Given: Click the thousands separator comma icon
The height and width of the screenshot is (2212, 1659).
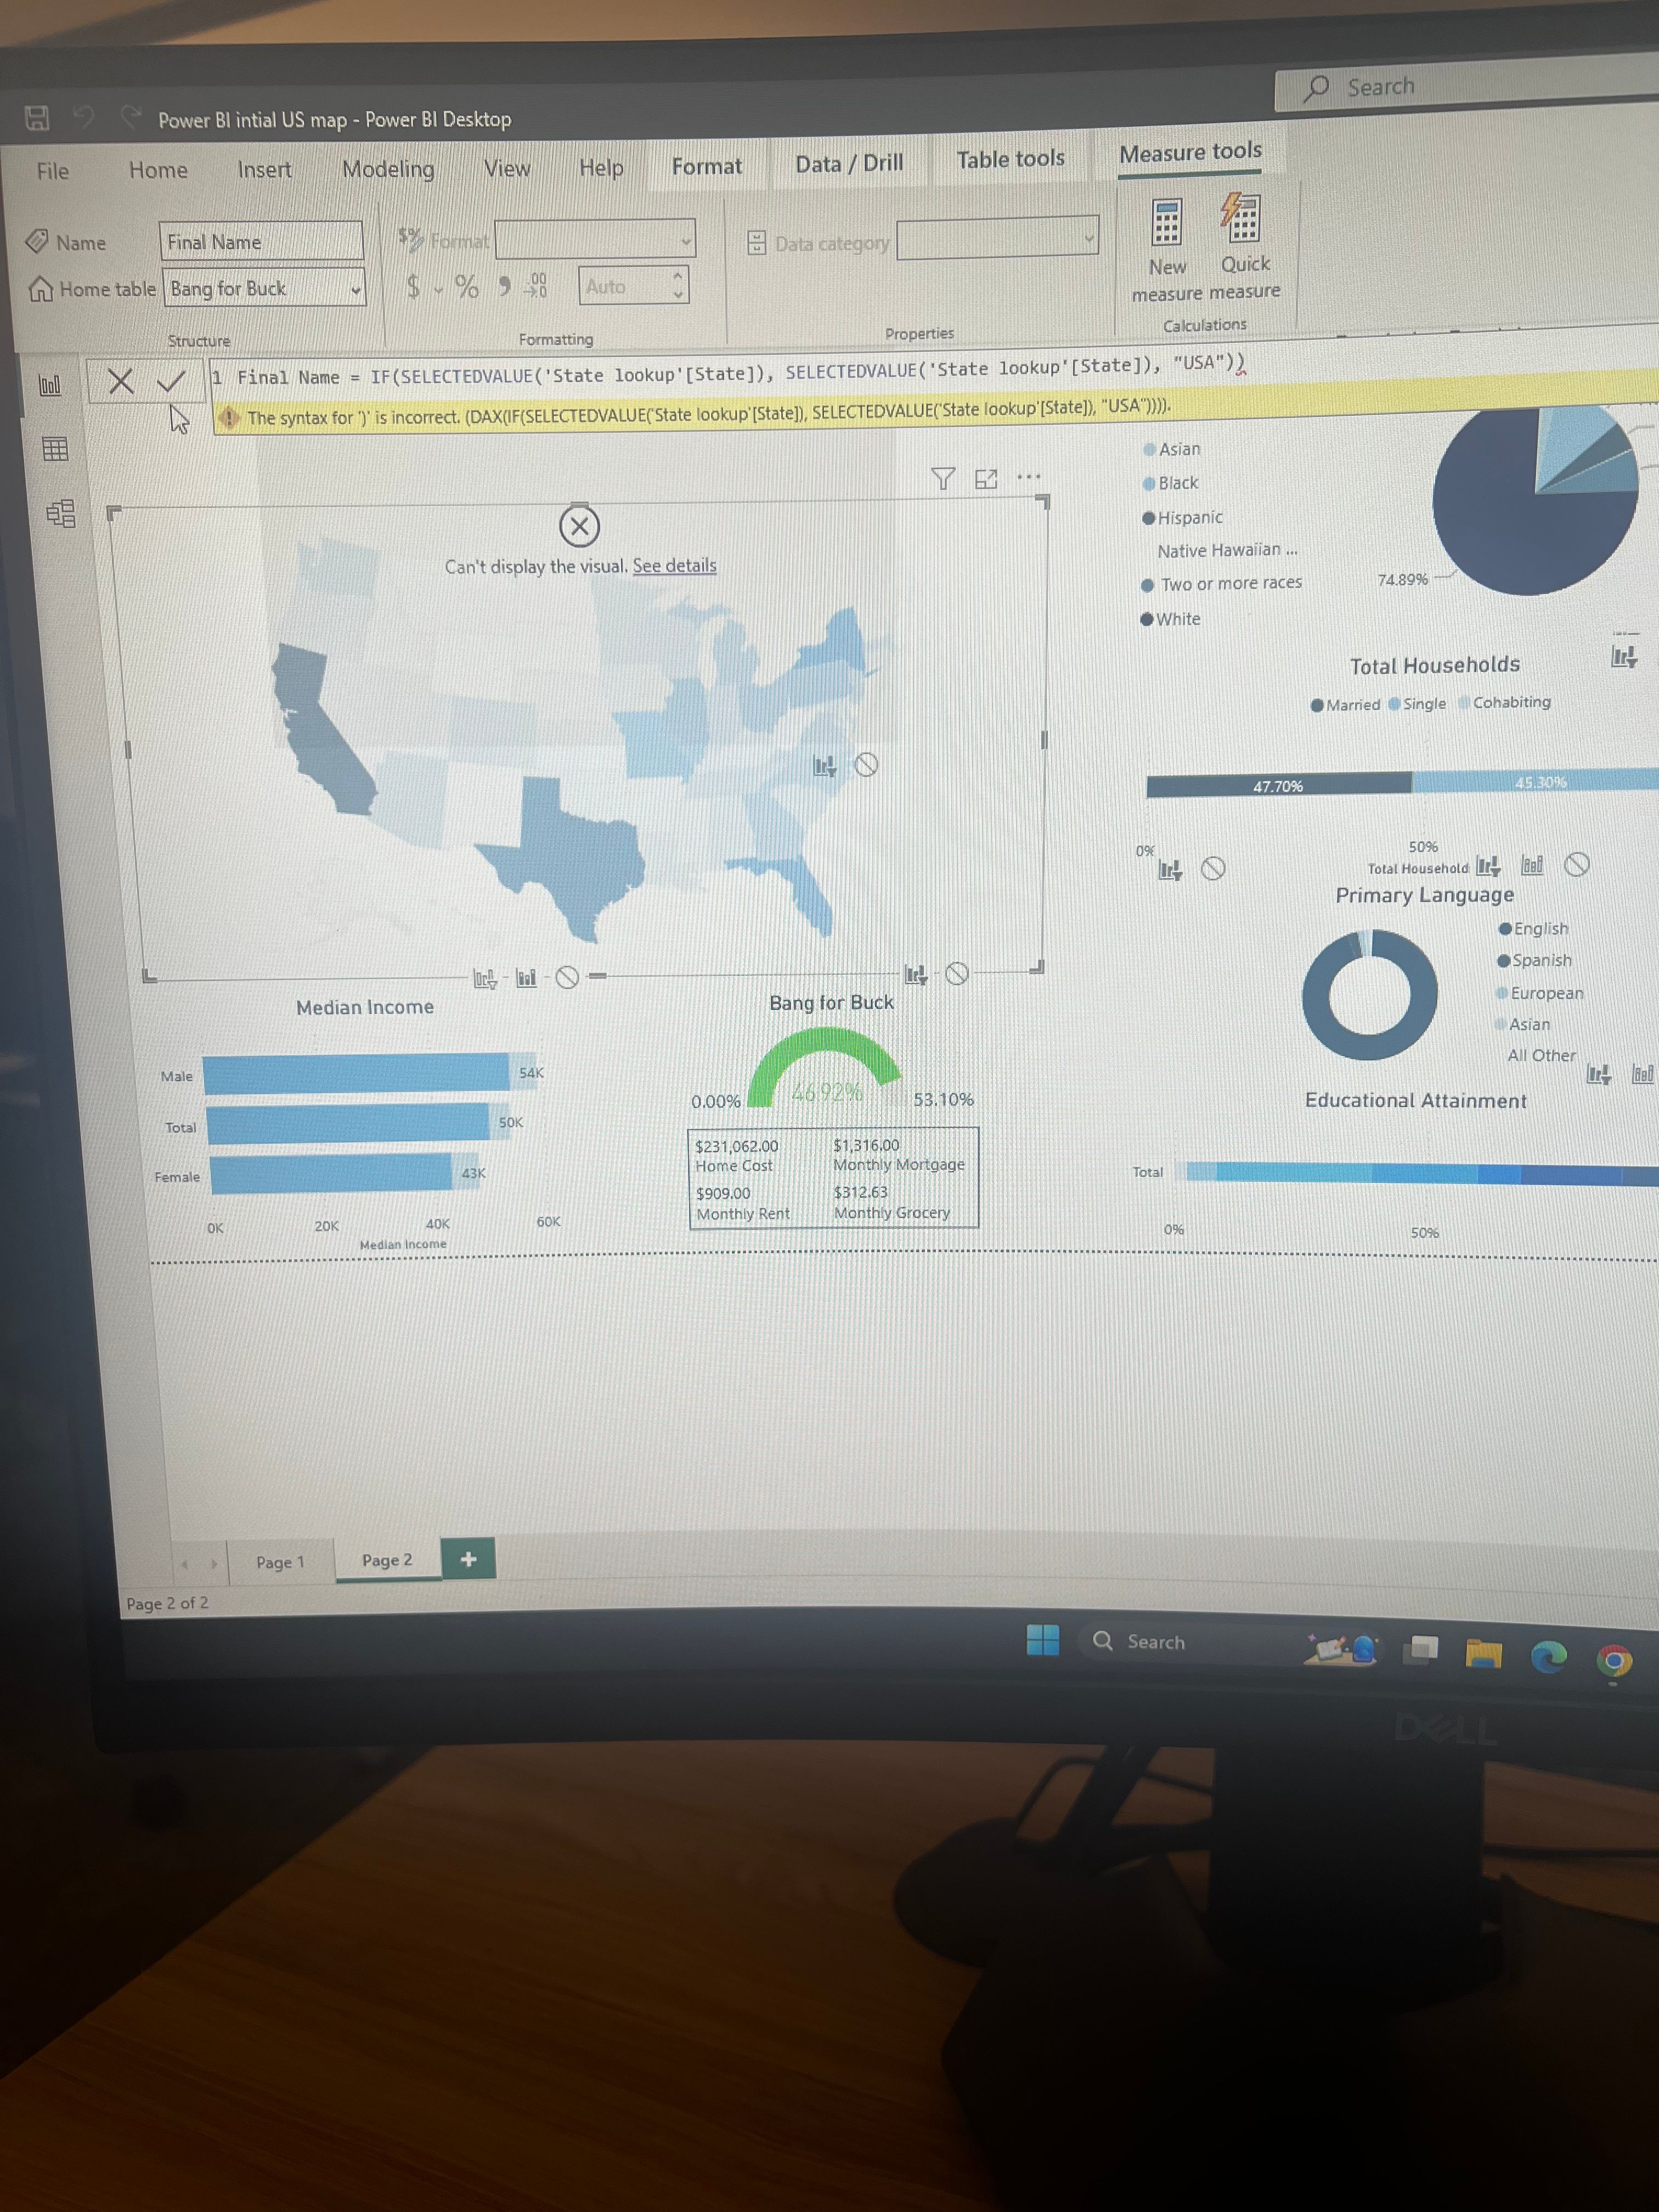Looking at the screenshot, I should point(505,287).
